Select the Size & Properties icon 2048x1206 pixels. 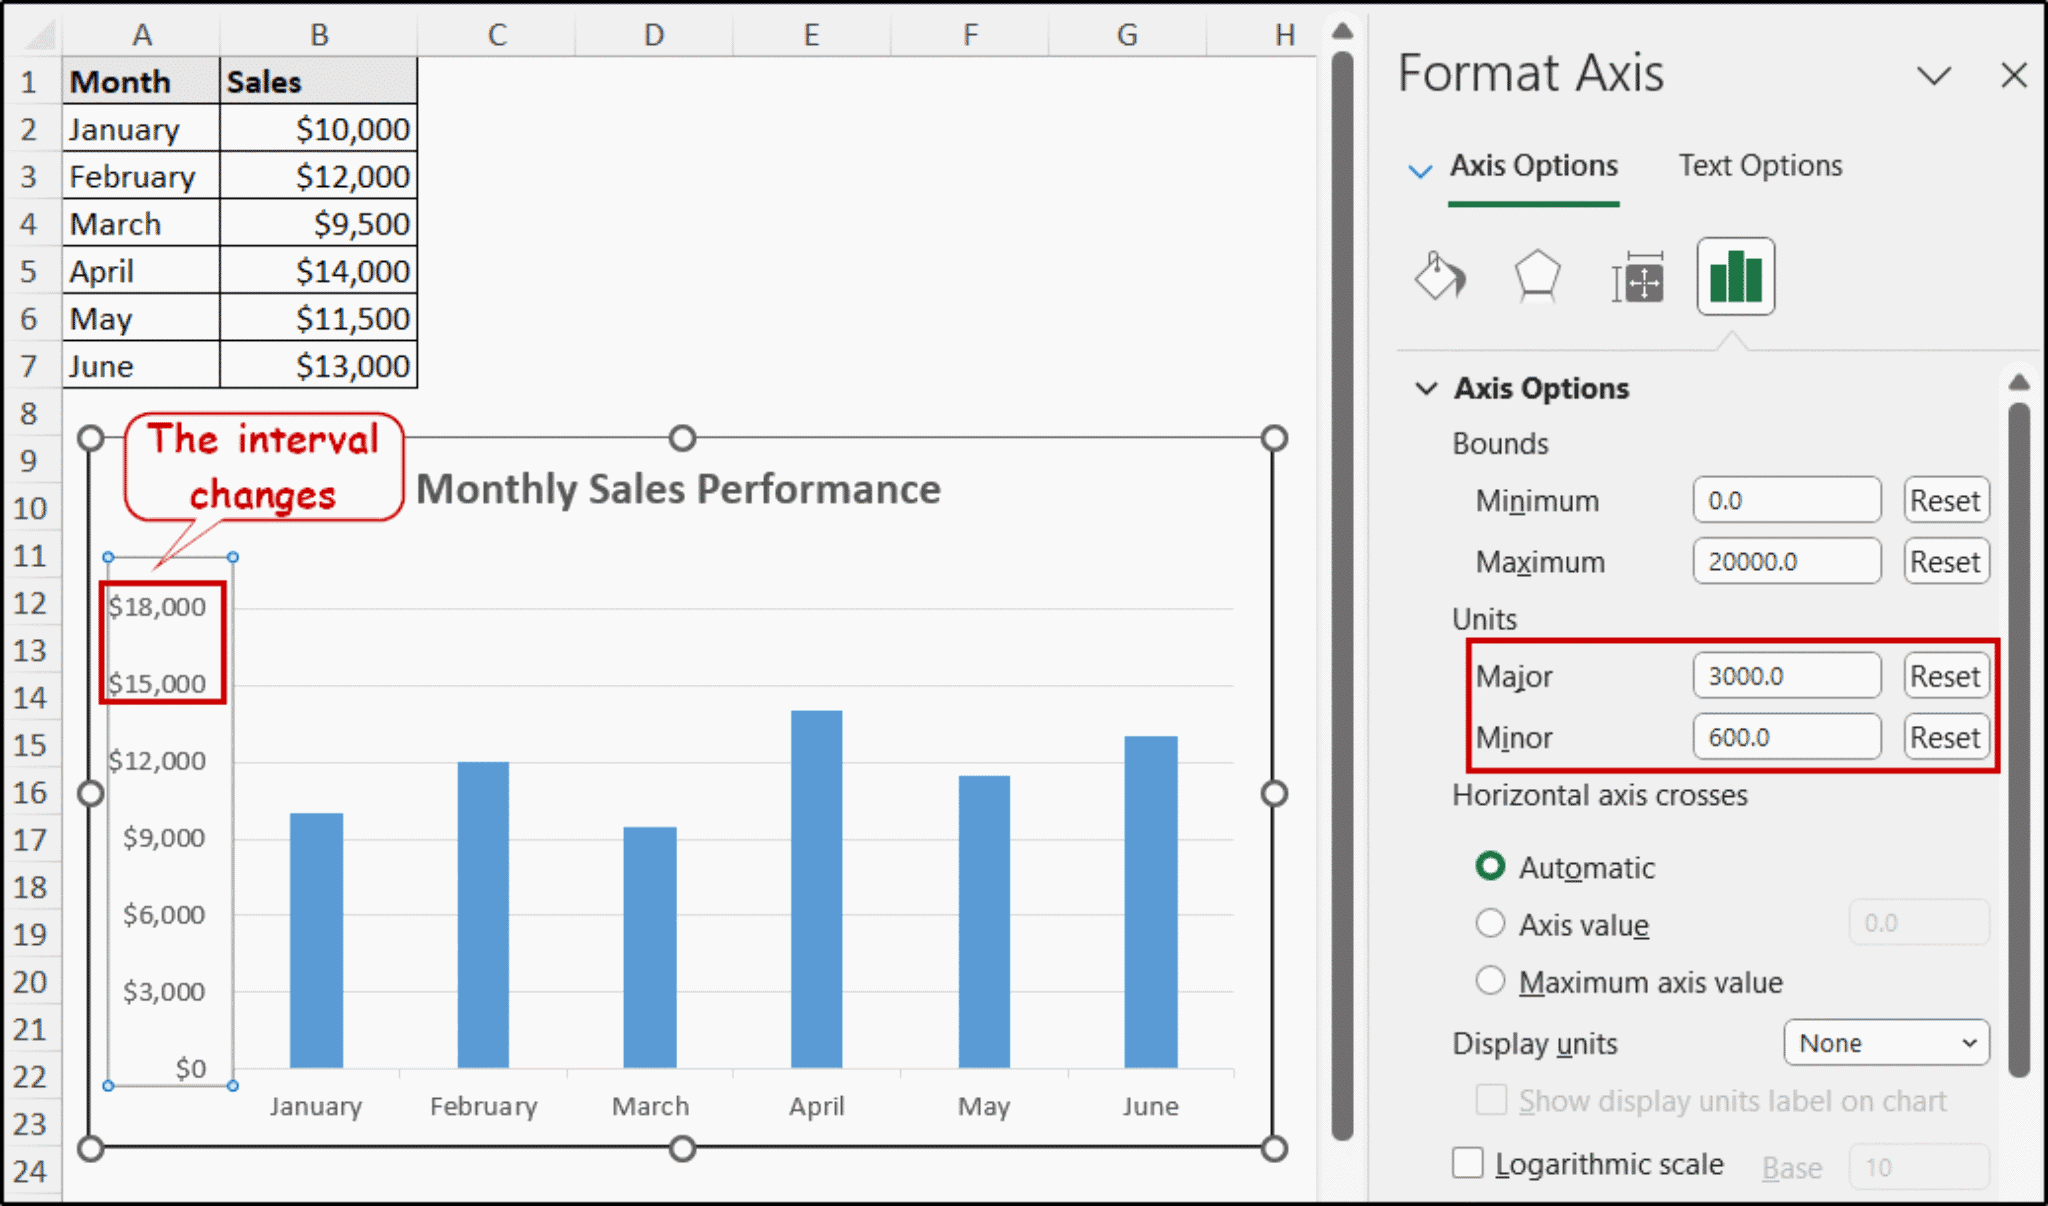click(1637, 277)
